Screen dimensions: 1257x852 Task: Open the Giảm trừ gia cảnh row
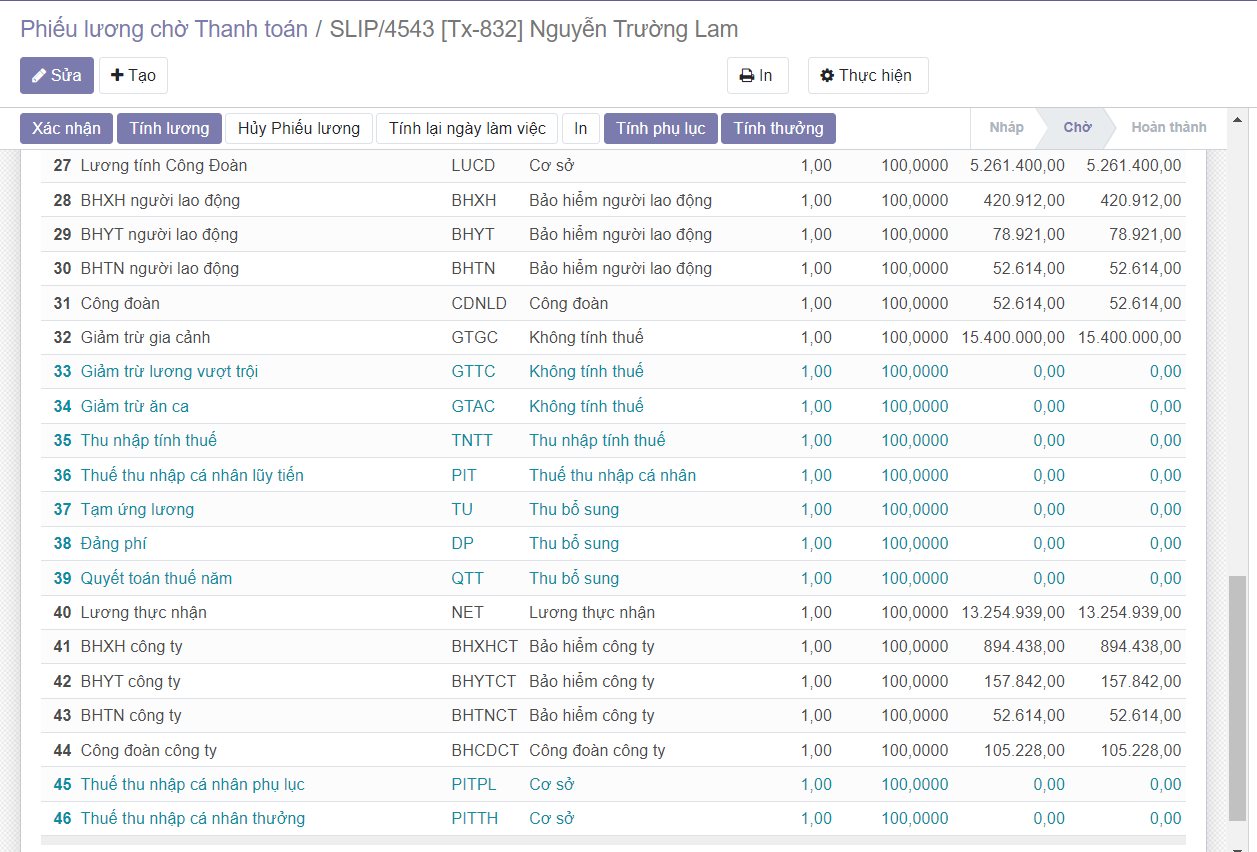tap(145, 337)
